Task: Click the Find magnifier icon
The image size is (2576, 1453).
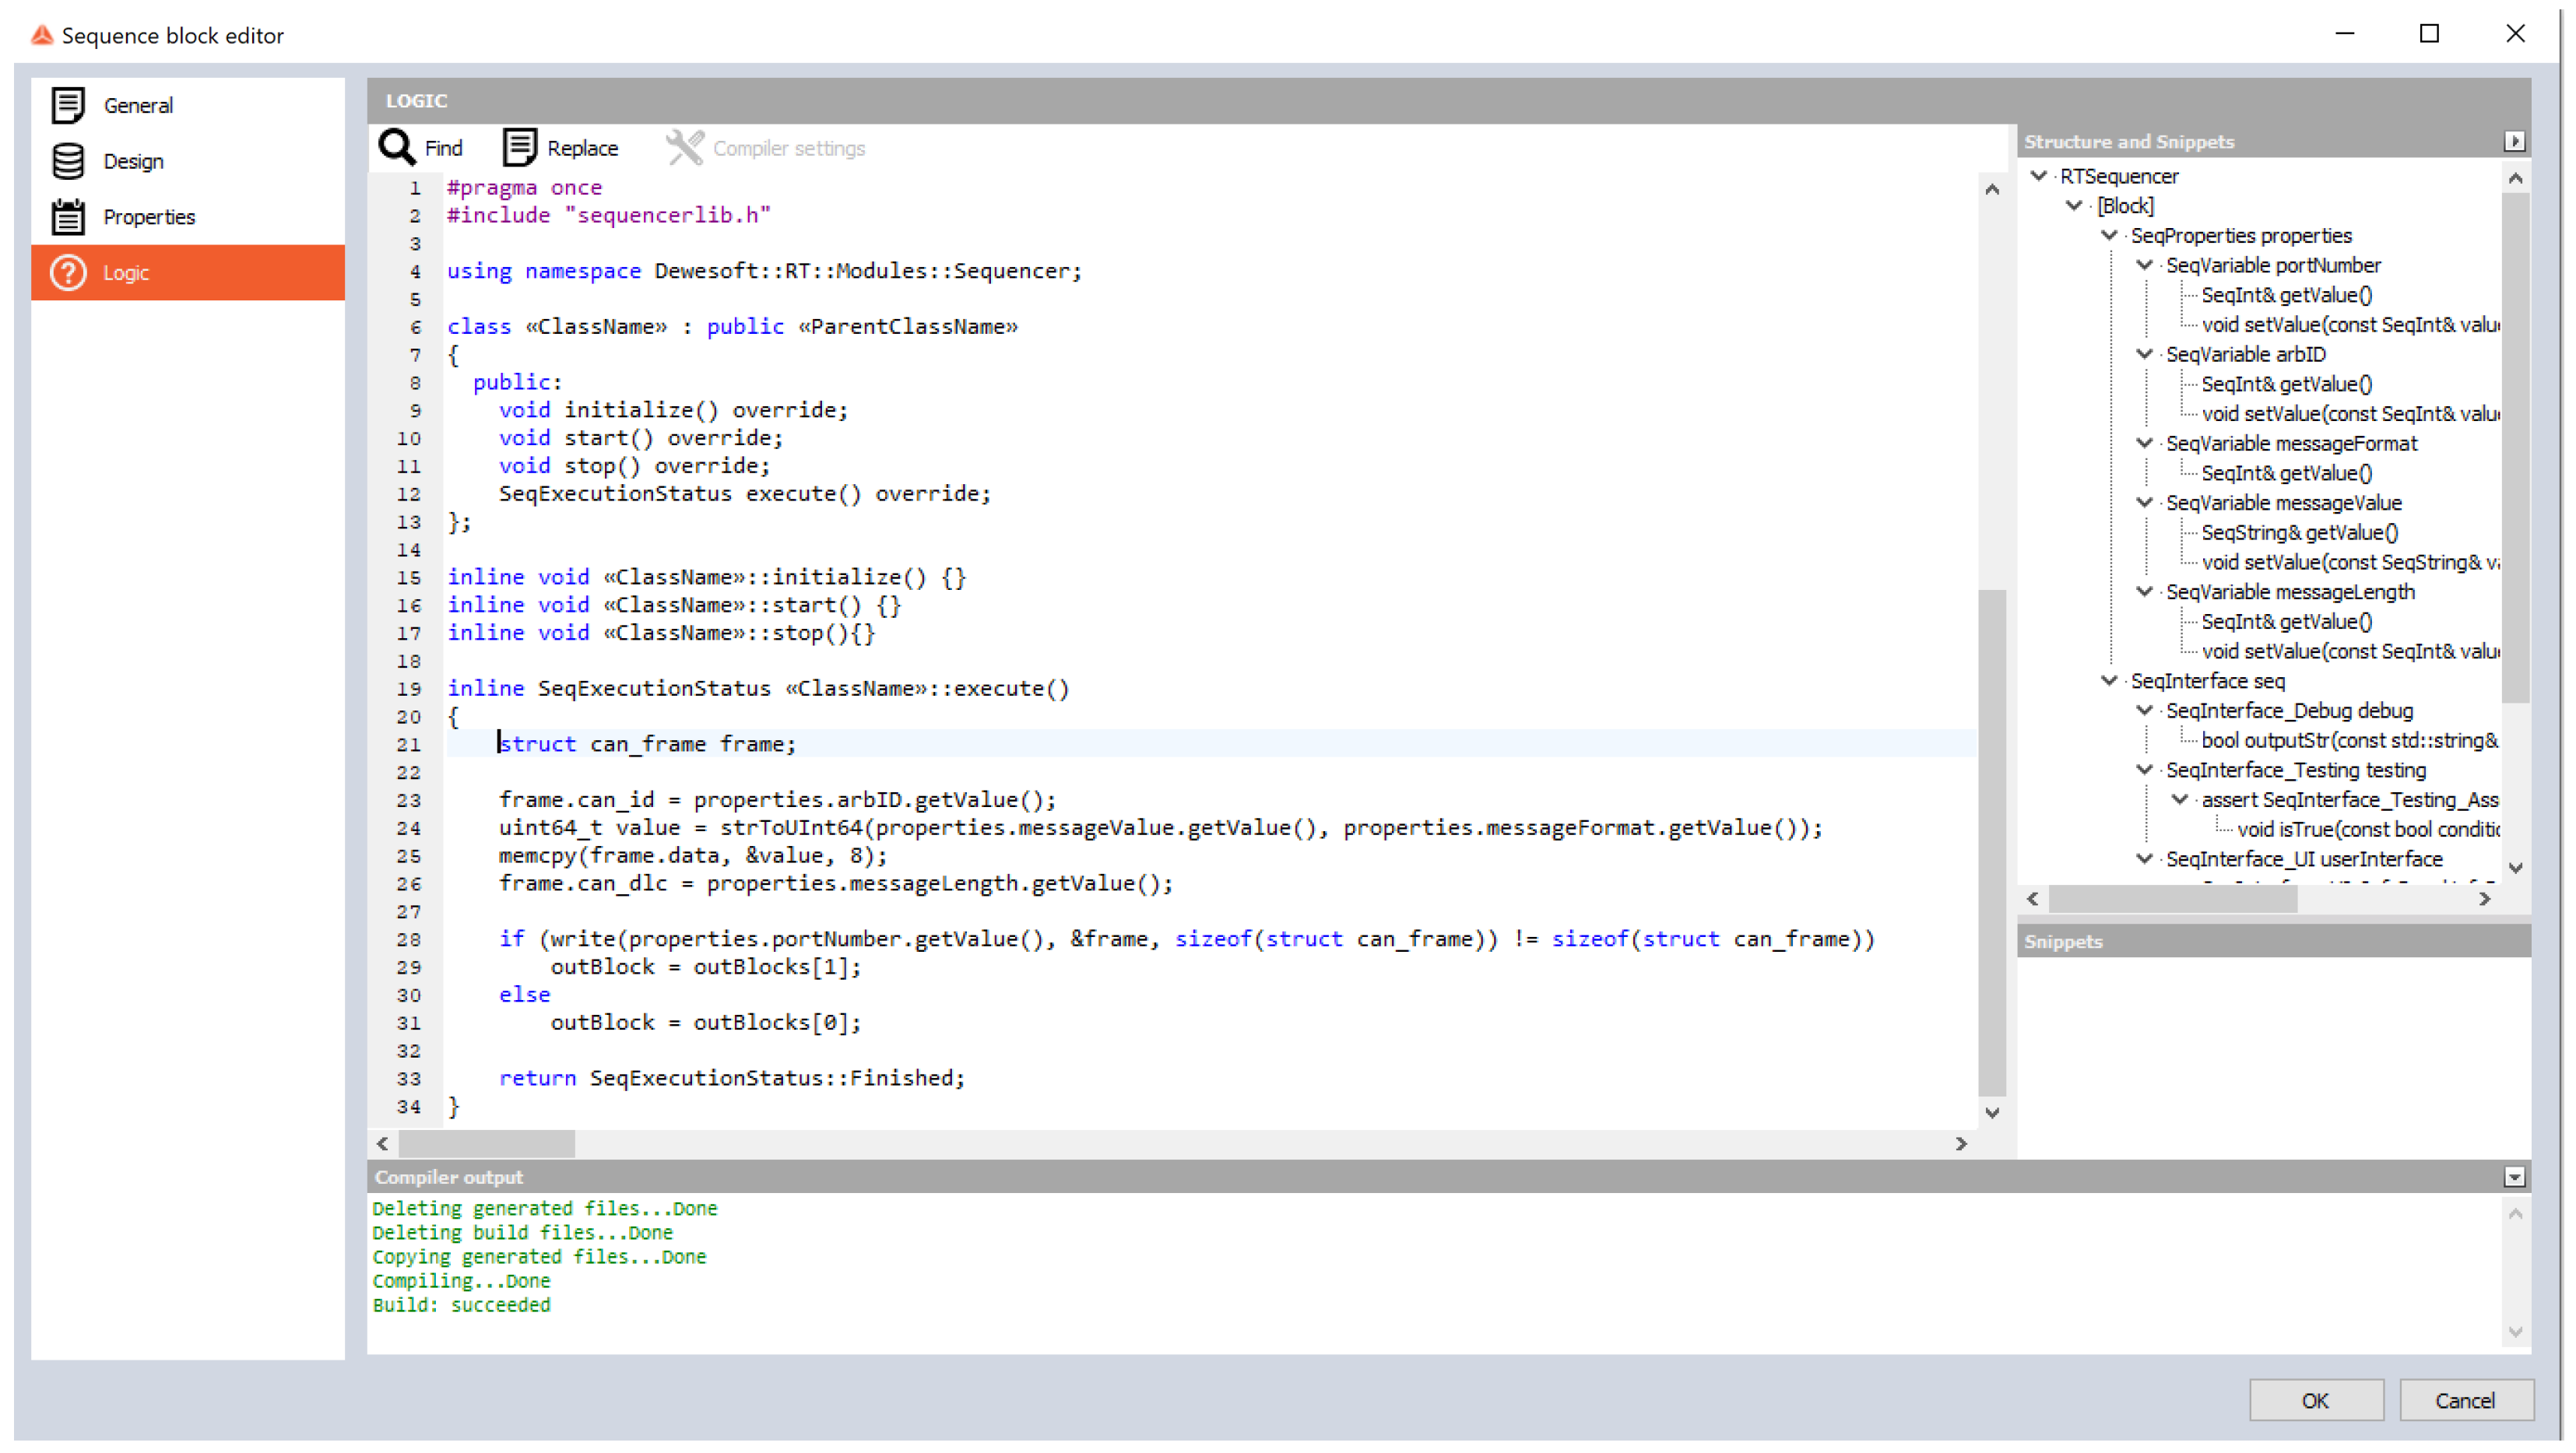Action: click(397, 148)
